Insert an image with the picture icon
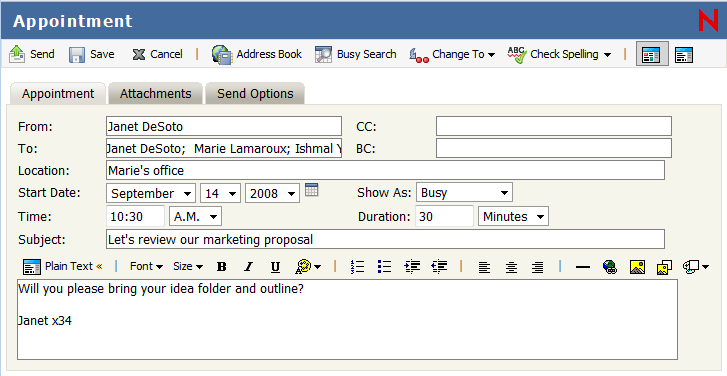This screenshot has height=376, width=727. (x=637, y=267)
